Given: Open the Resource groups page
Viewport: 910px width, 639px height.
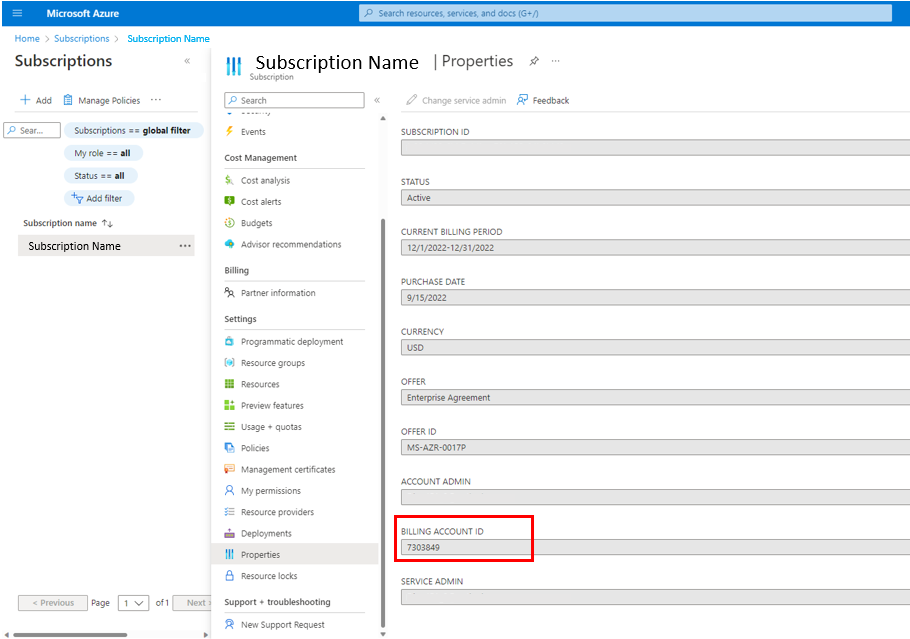Looking at the screenshot, I should pos(272,363).
